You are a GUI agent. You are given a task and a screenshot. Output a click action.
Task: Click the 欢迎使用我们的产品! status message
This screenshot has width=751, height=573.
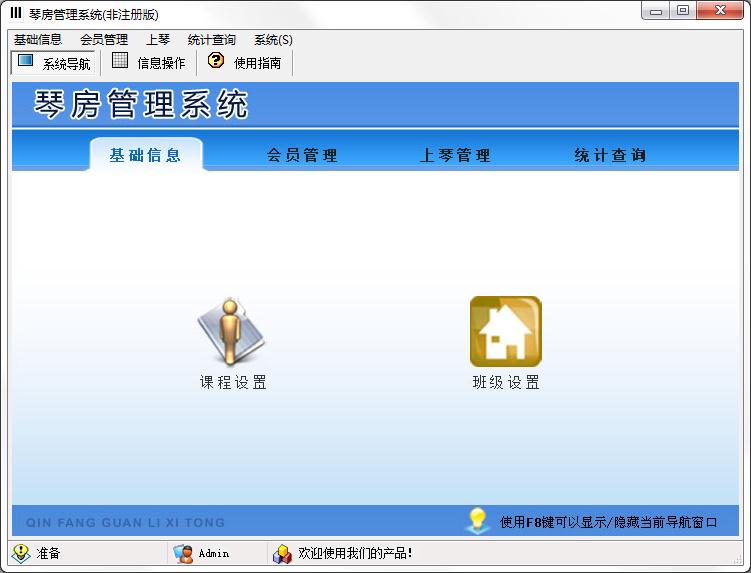(x=355, y=553)
